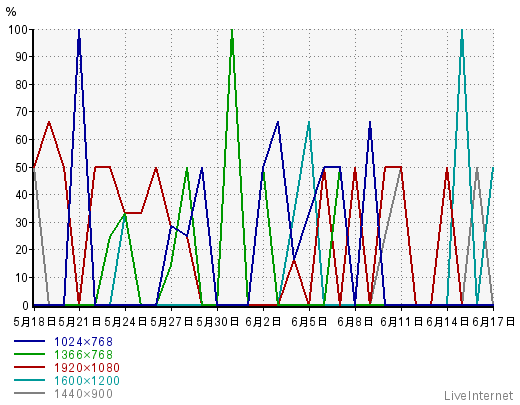
Task: Click the 6月14日 x-axis date label
Action: tap(447, 322)
